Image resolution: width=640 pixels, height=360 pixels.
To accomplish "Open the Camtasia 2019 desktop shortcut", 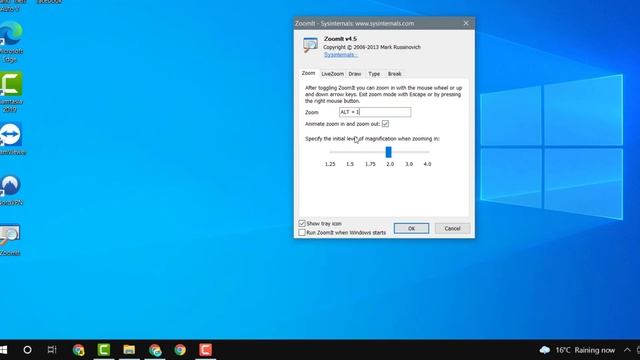I will tap(11, 91).
